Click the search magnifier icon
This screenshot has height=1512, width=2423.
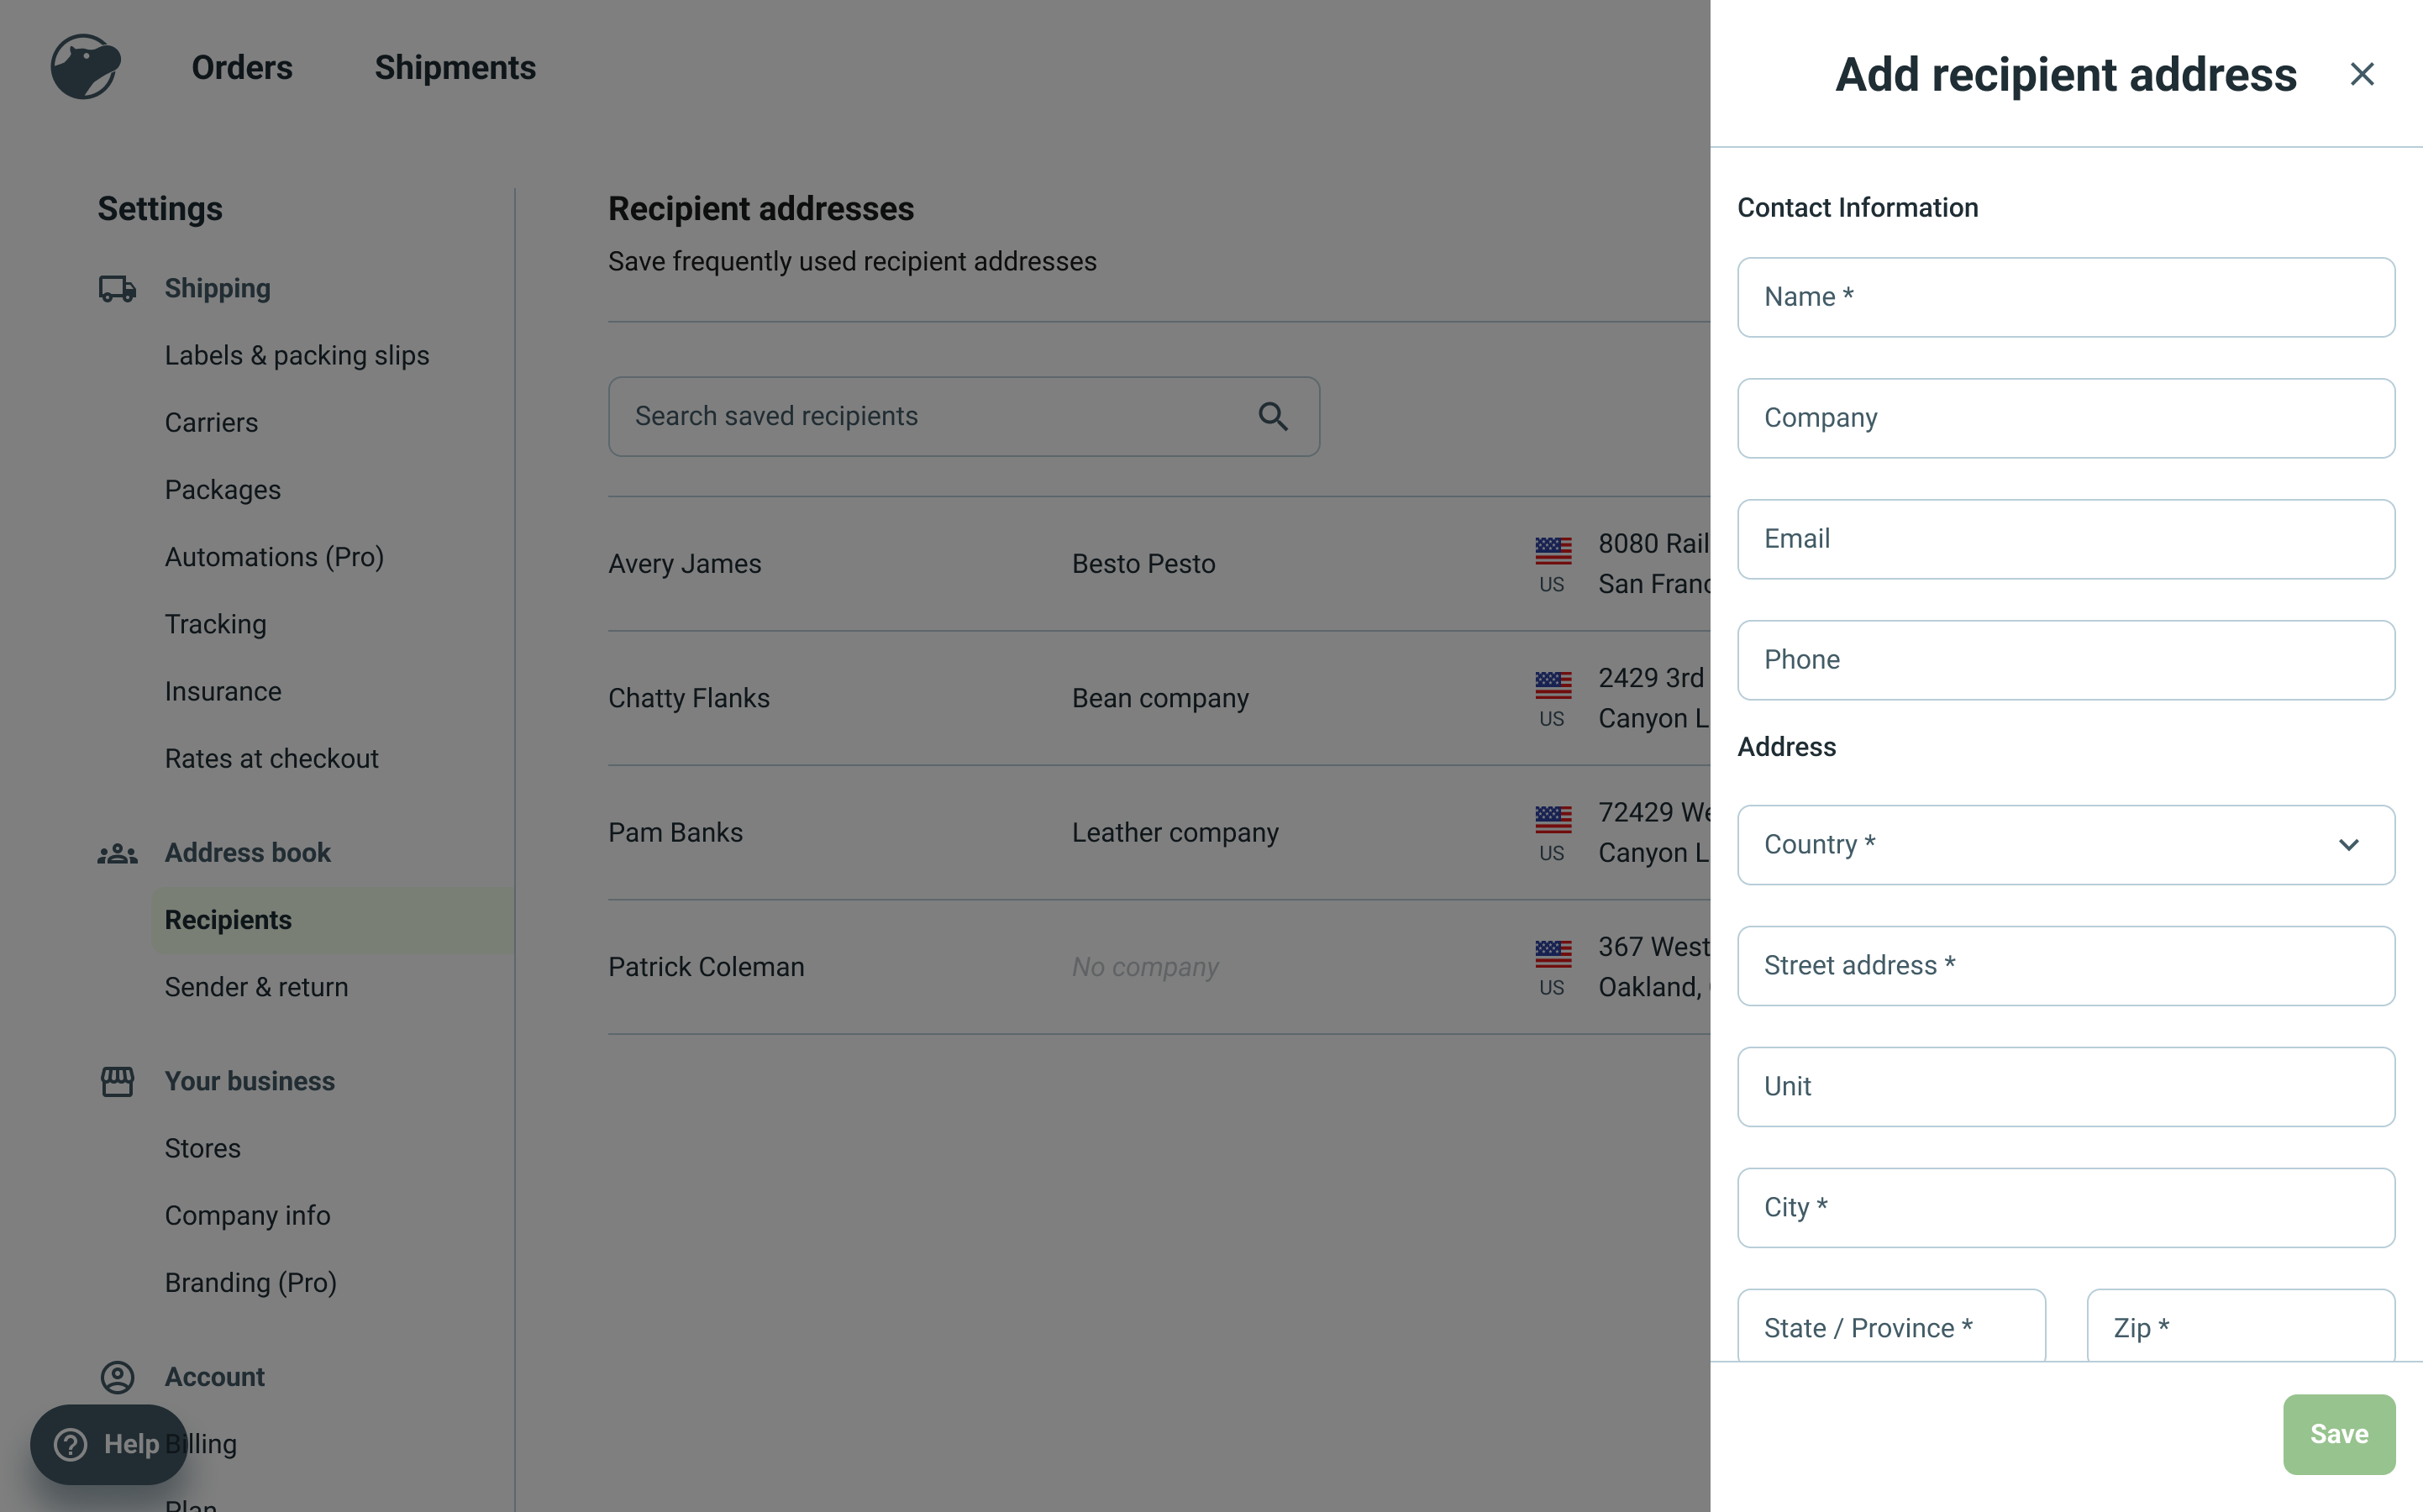[x=1272, y=416]
